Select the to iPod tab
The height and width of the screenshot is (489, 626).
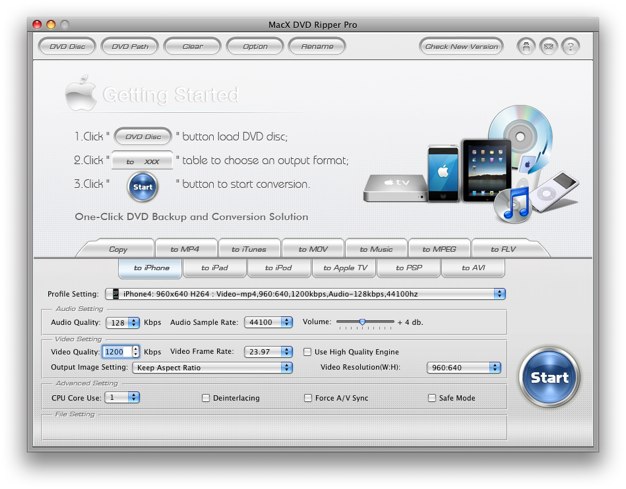[x=279, y=268]
